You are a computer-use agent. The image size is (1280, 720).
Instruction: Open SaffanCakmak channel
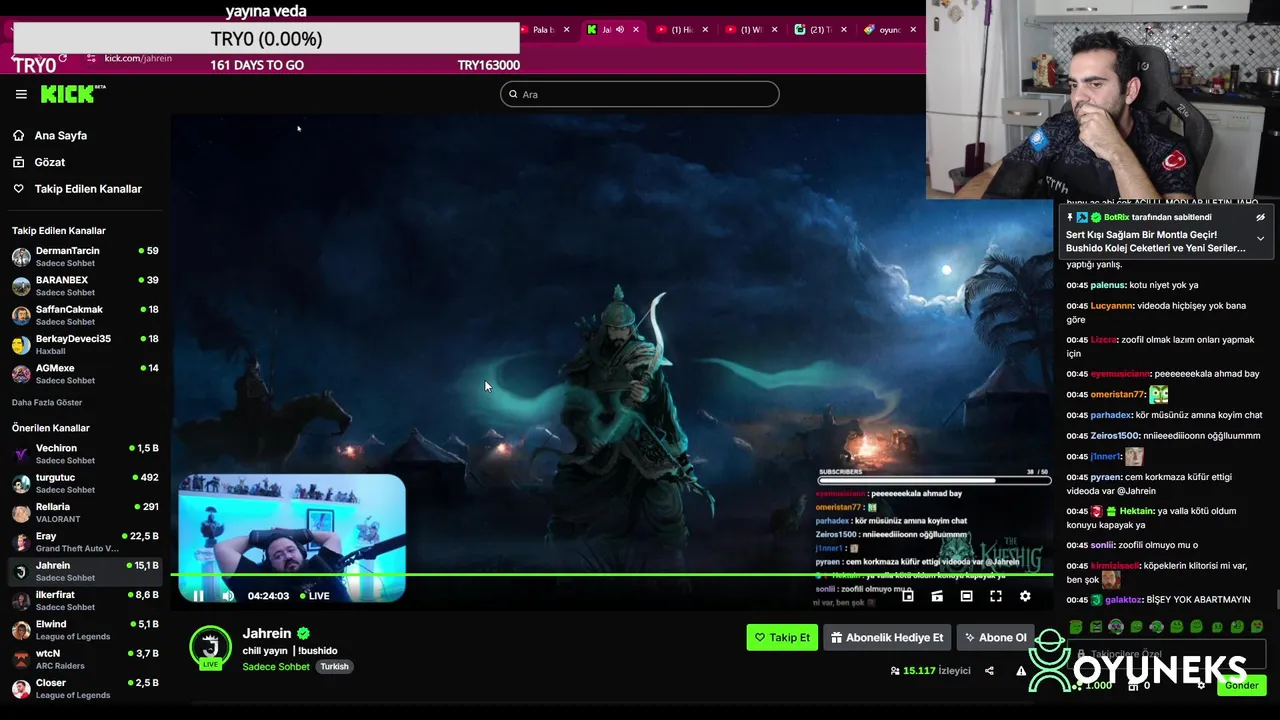pos(85,315)
